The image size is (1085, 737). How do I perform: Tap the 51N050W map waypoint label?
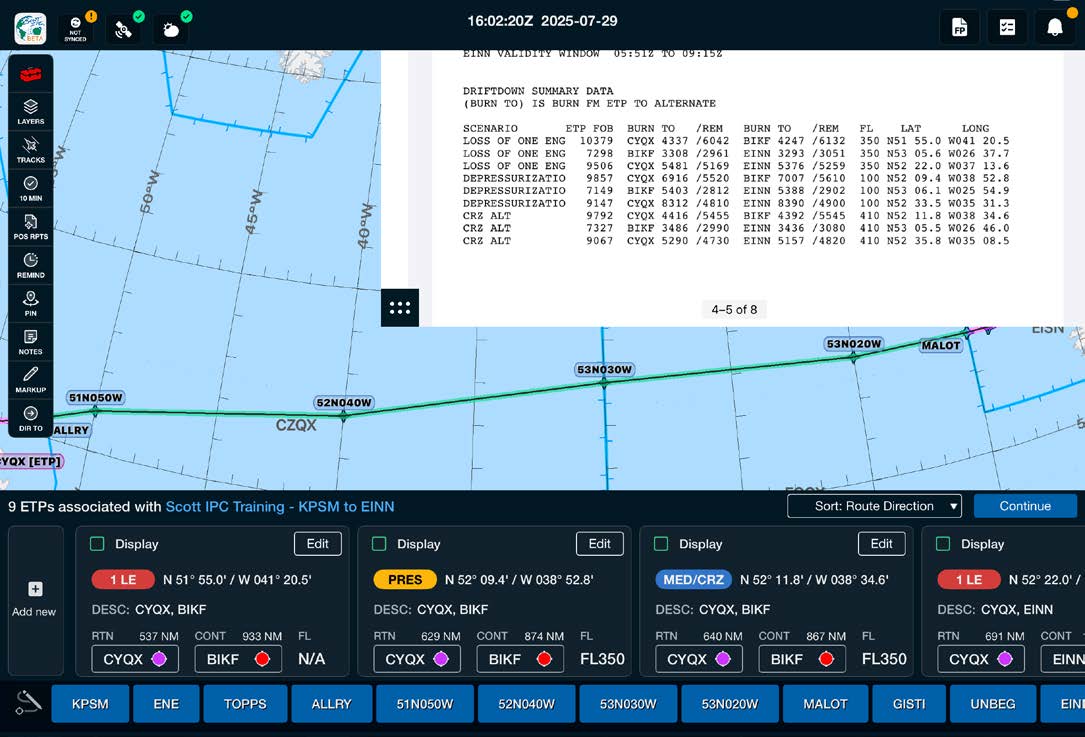pyautogui.click(x=95, y=397)
